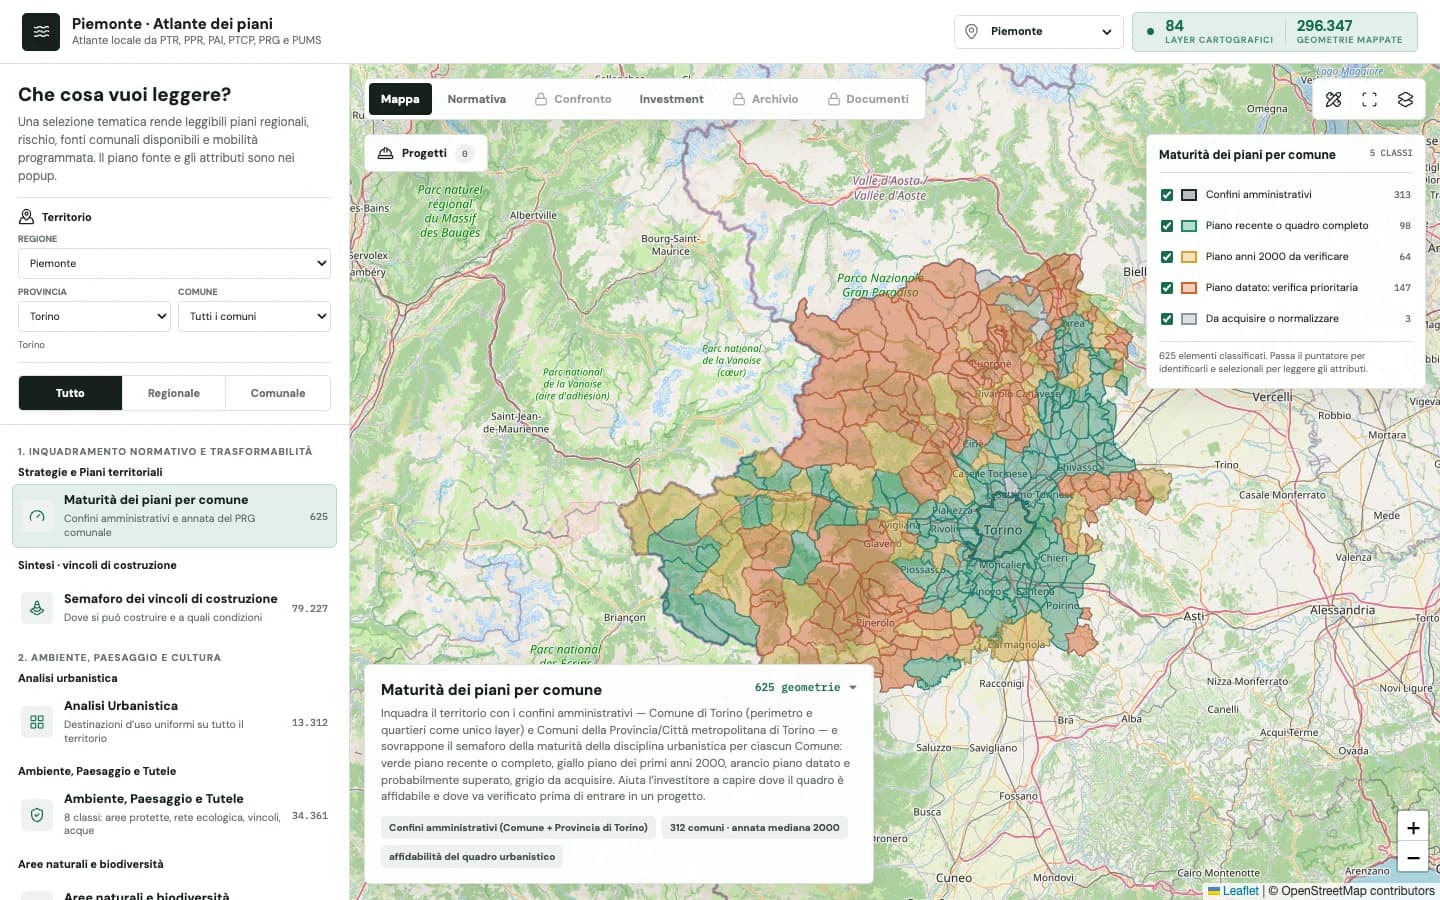Click the green swatch for Piano recente
Image resolution: width=1440 pixels, height=900 pixels.
coord(1189,226)
